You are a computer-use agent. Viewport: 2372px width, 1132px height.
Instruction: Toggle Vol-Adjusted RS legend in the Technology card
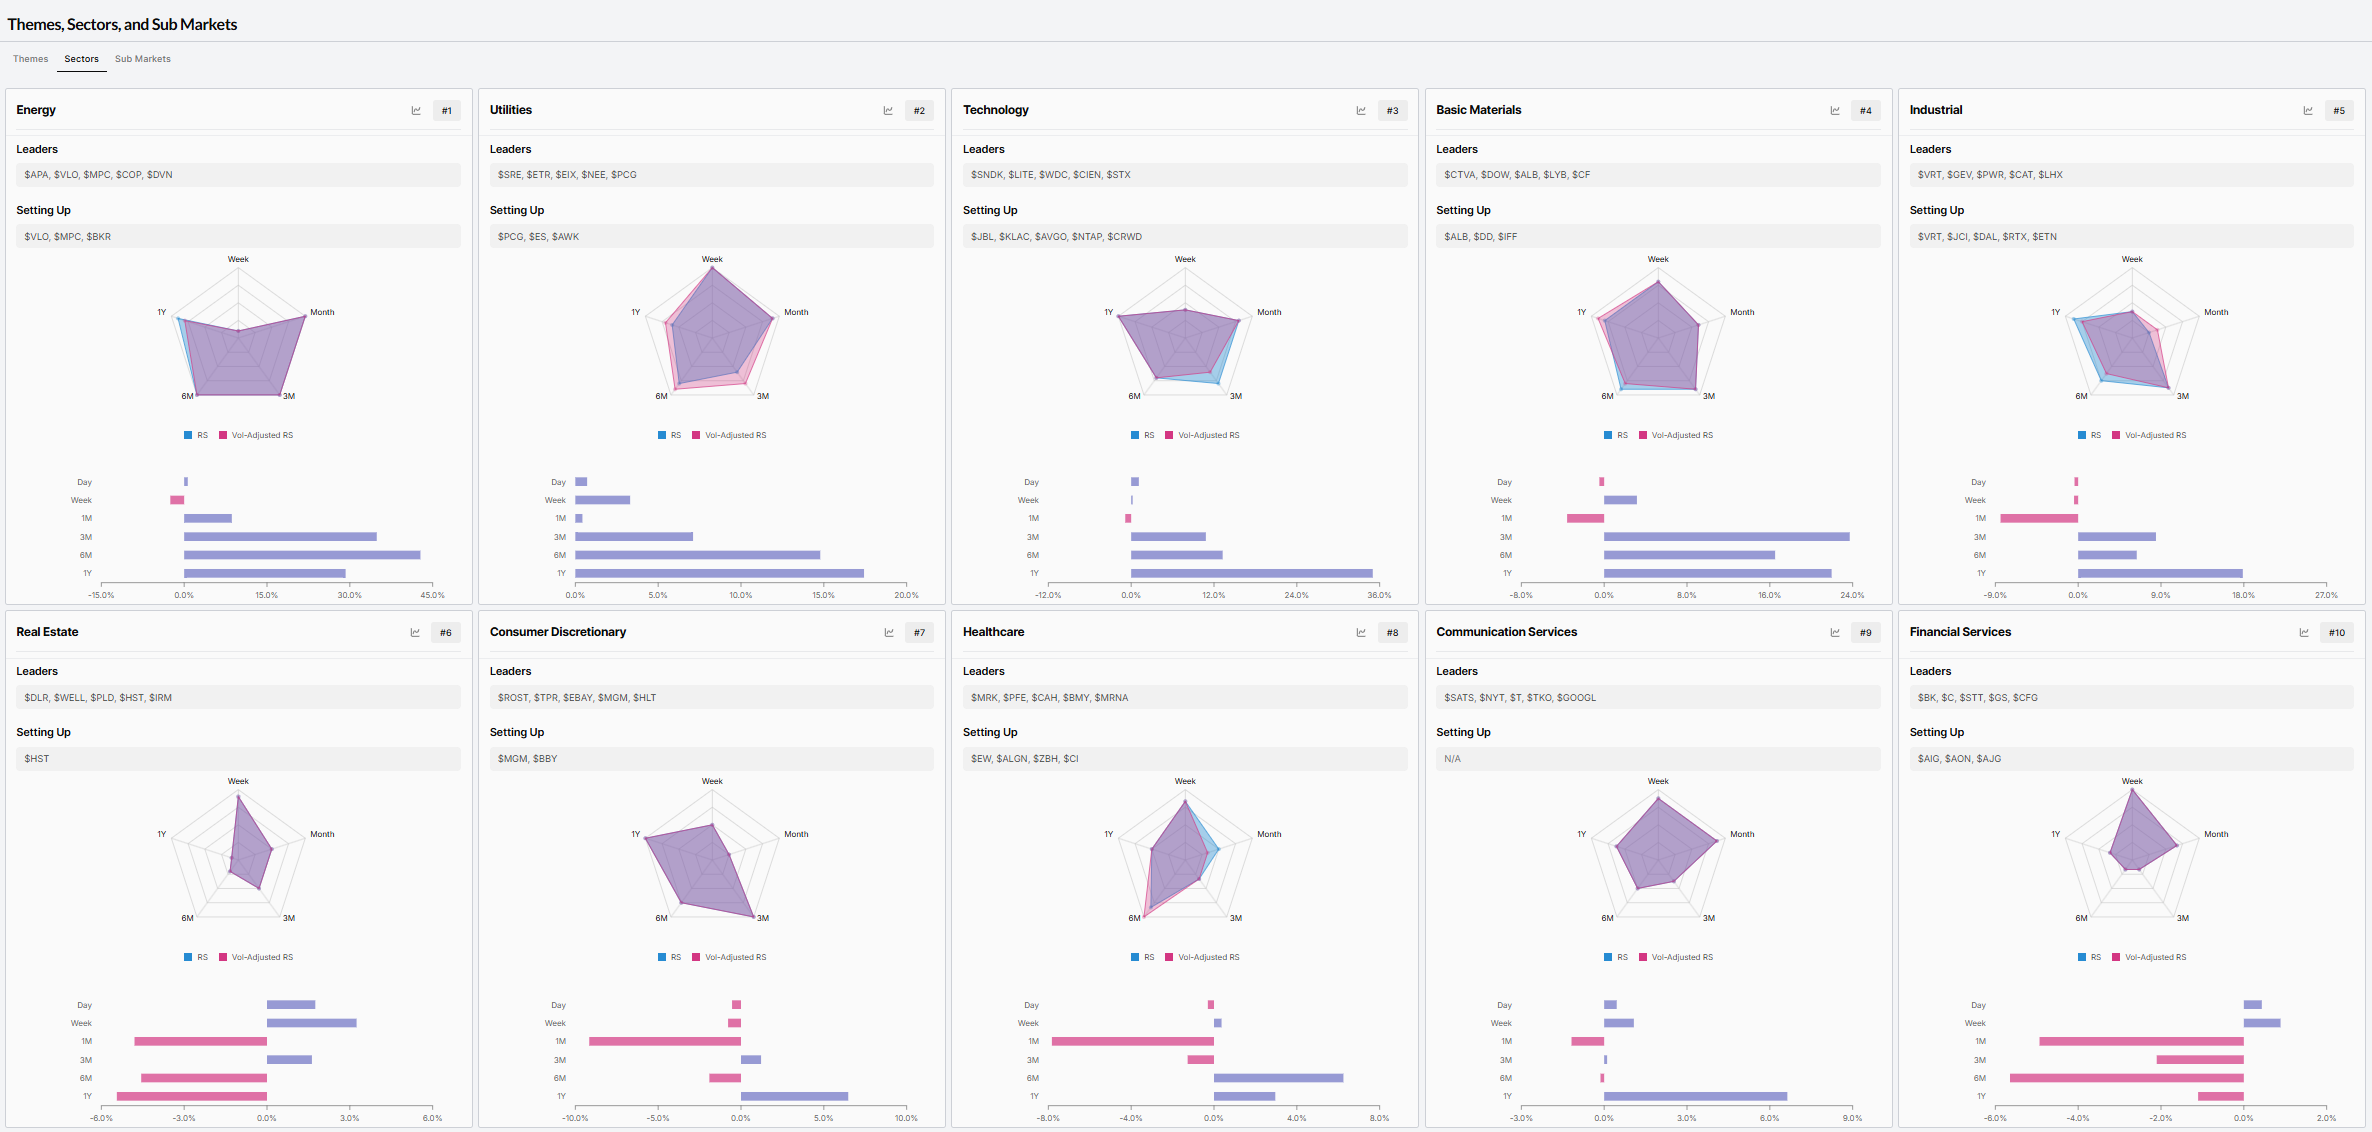(x=1207, y=435)
